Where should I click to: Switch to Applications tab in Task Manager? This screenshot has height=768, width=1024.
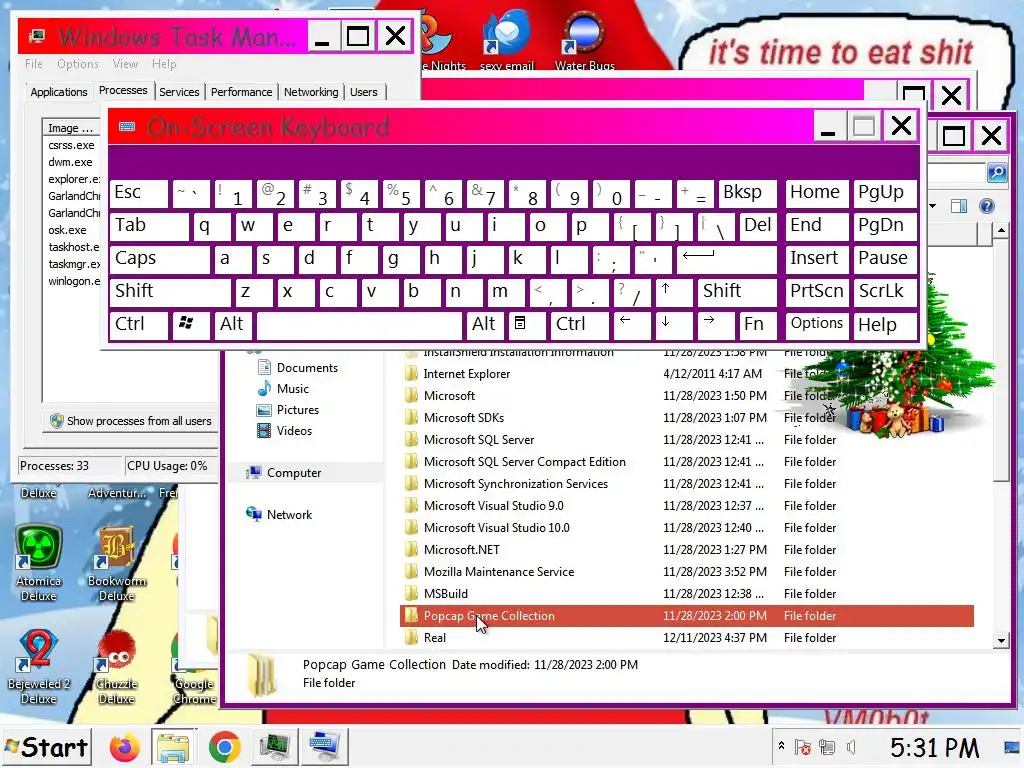point(59,92)
